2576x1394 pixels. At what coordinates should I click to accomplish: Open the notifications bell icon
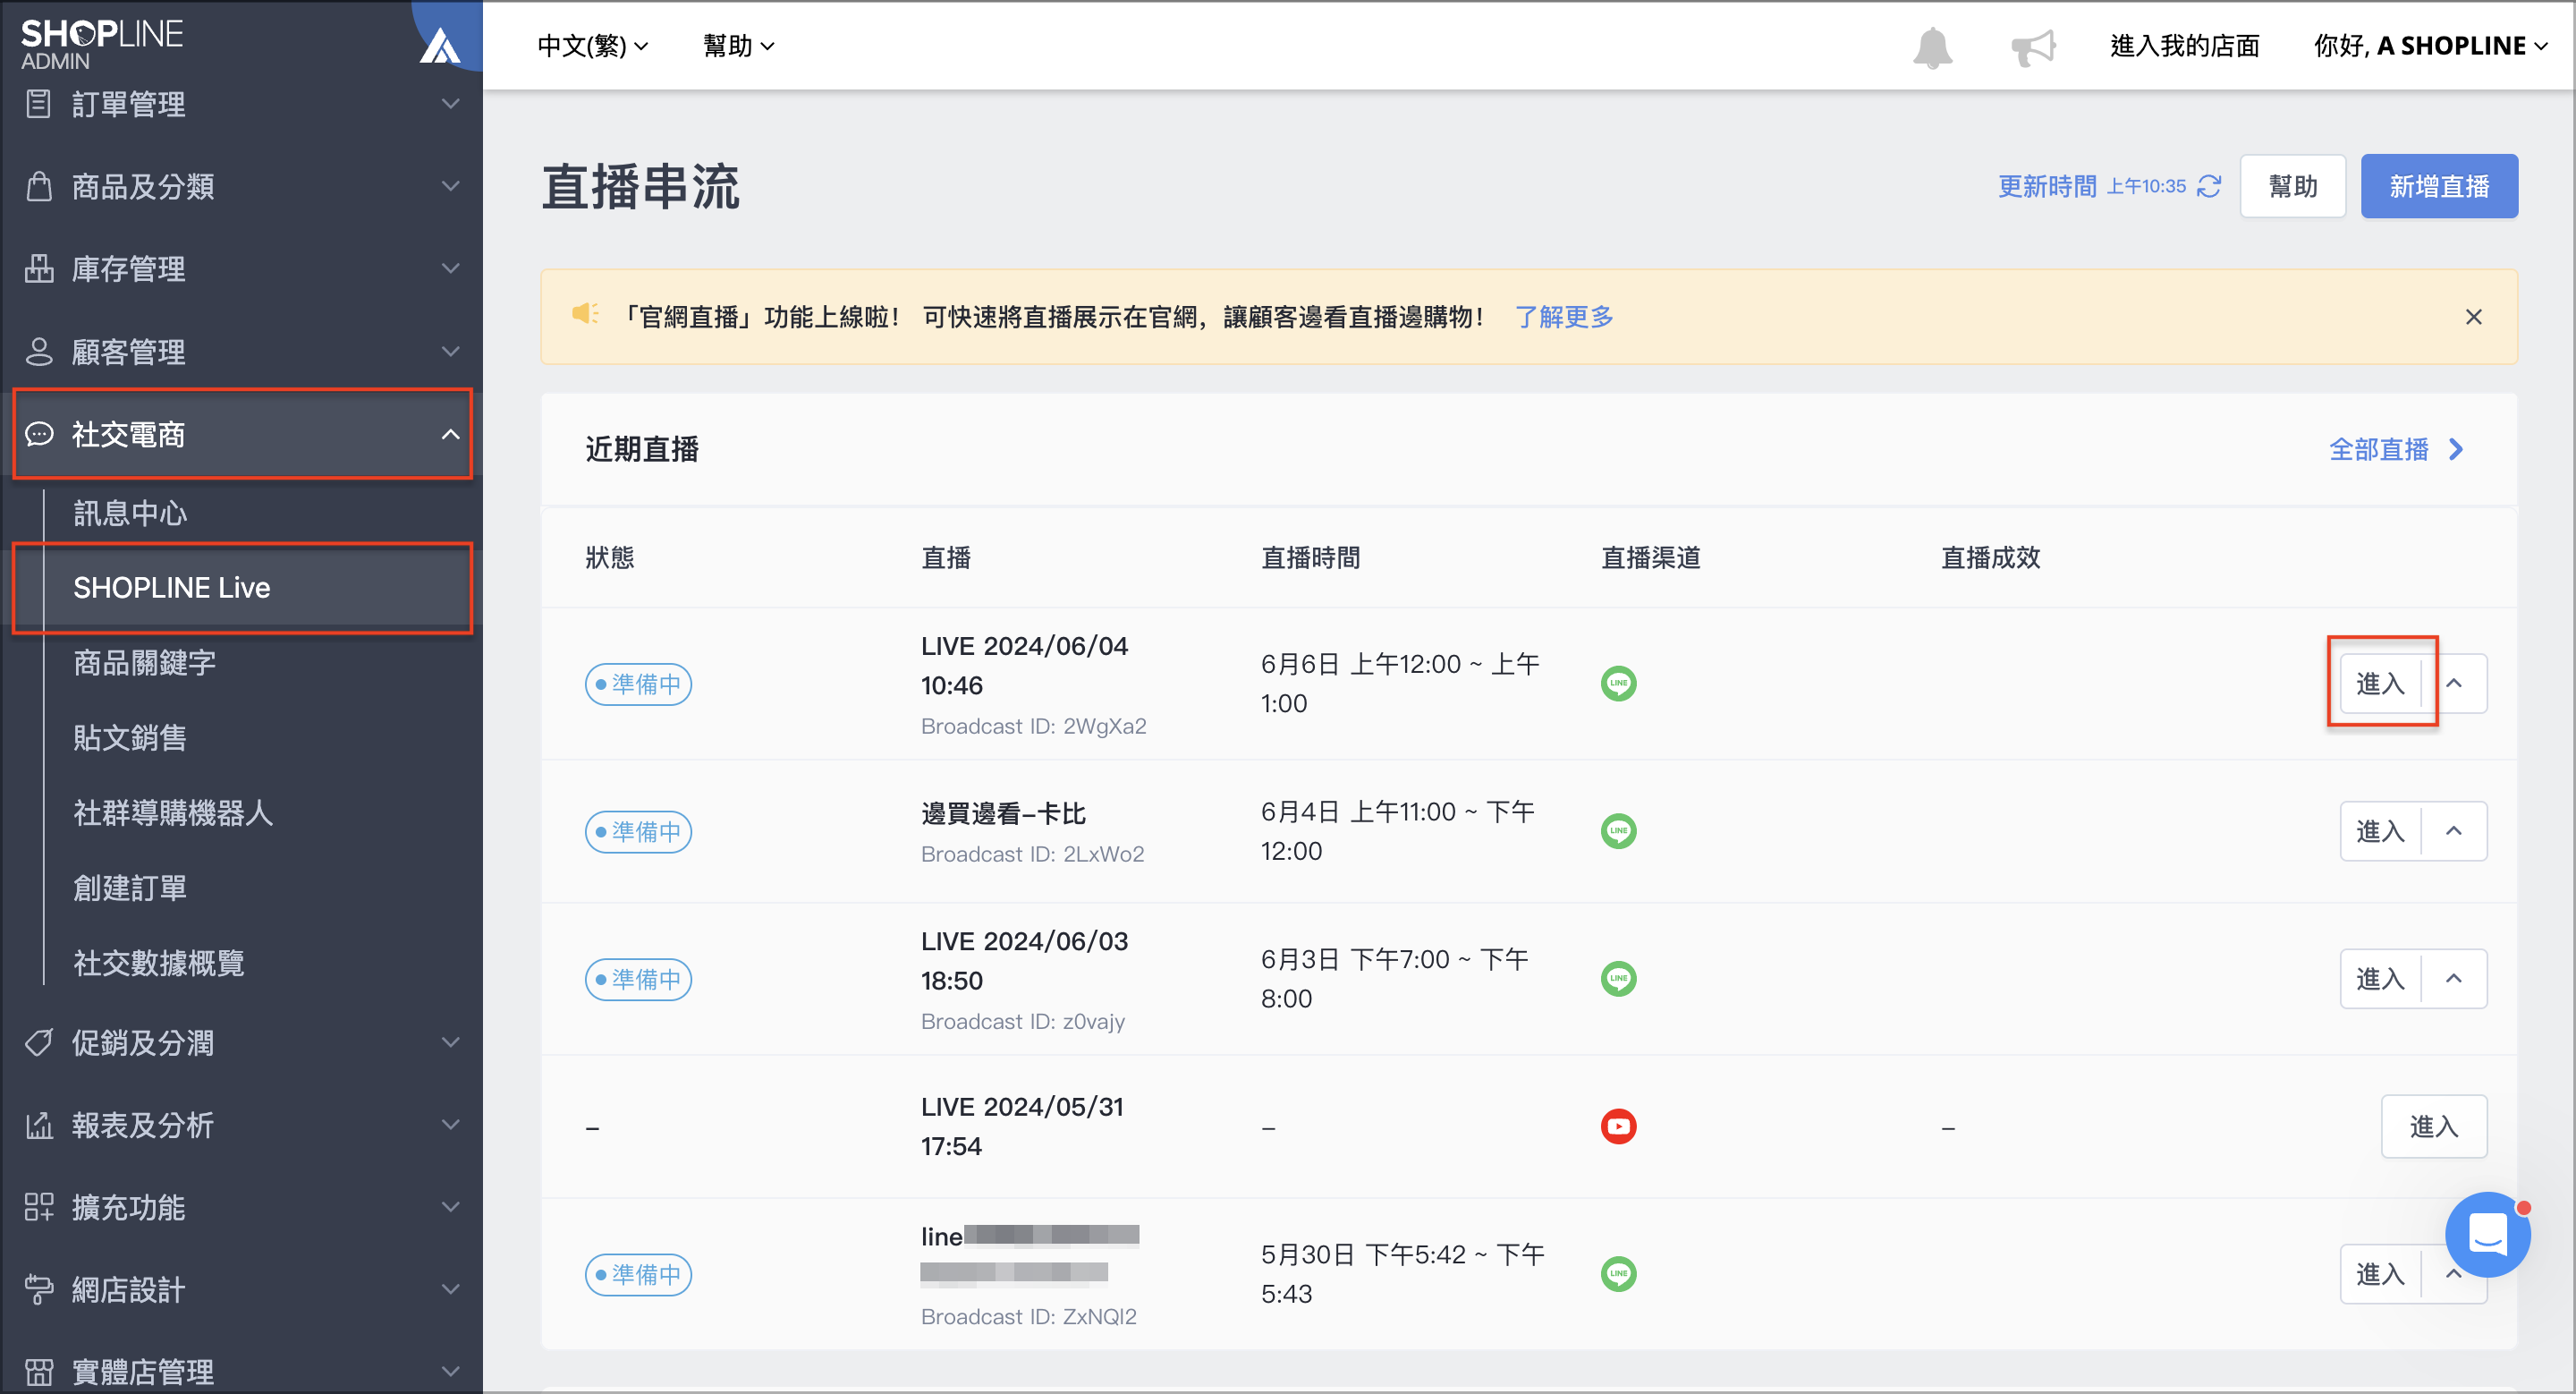click(x=1932, y=47)
